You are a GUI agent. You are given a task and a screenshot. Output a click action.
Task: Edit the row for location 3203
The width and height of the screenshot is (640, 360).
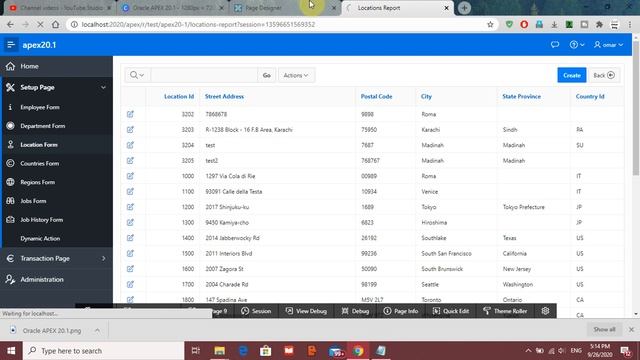[130, 129]
